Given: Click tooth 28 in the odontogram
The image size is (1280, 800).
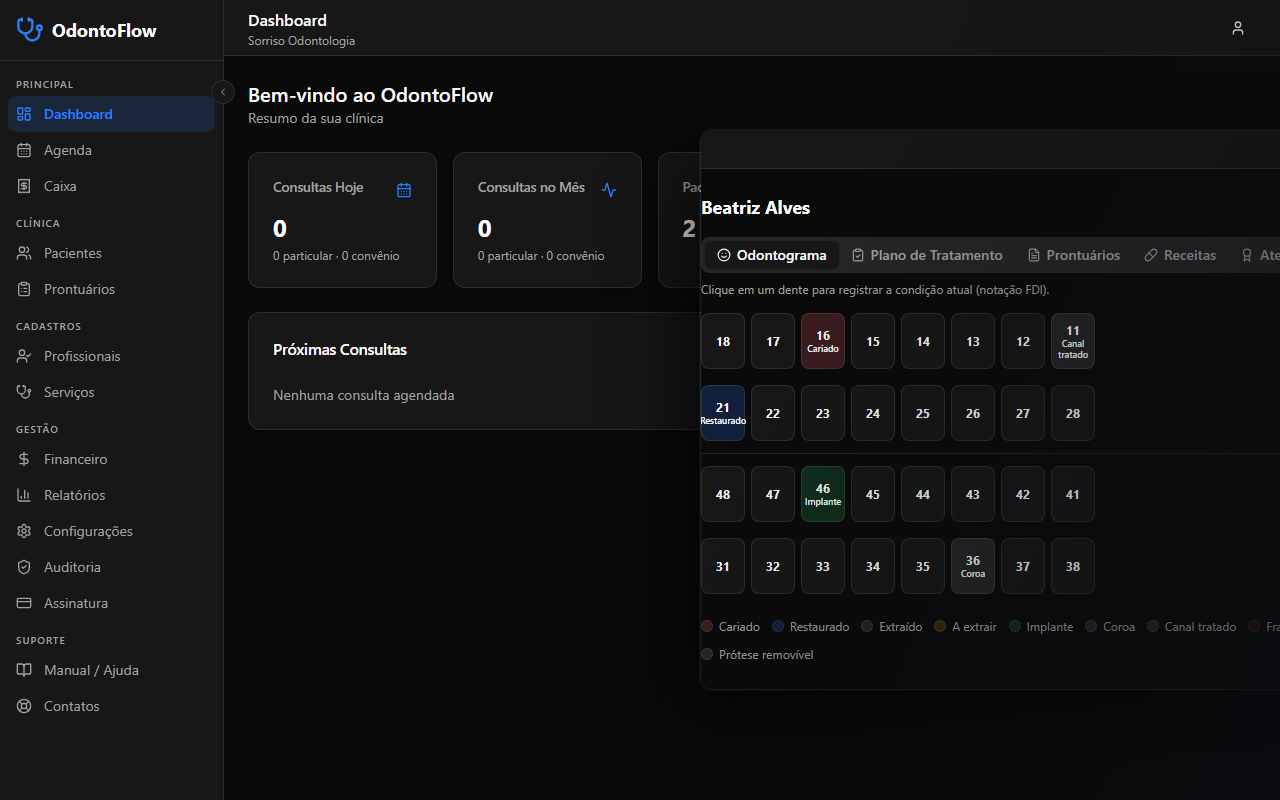Looking at the screenshot, I should [1073, 413].
